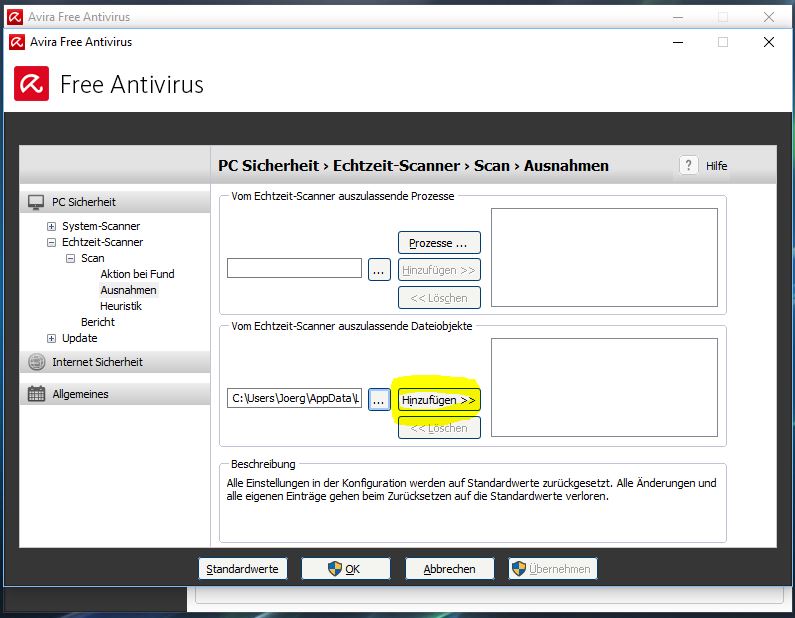Click the Avira umbrella logo in header
The image size is (795, 618).
point(31,84)
